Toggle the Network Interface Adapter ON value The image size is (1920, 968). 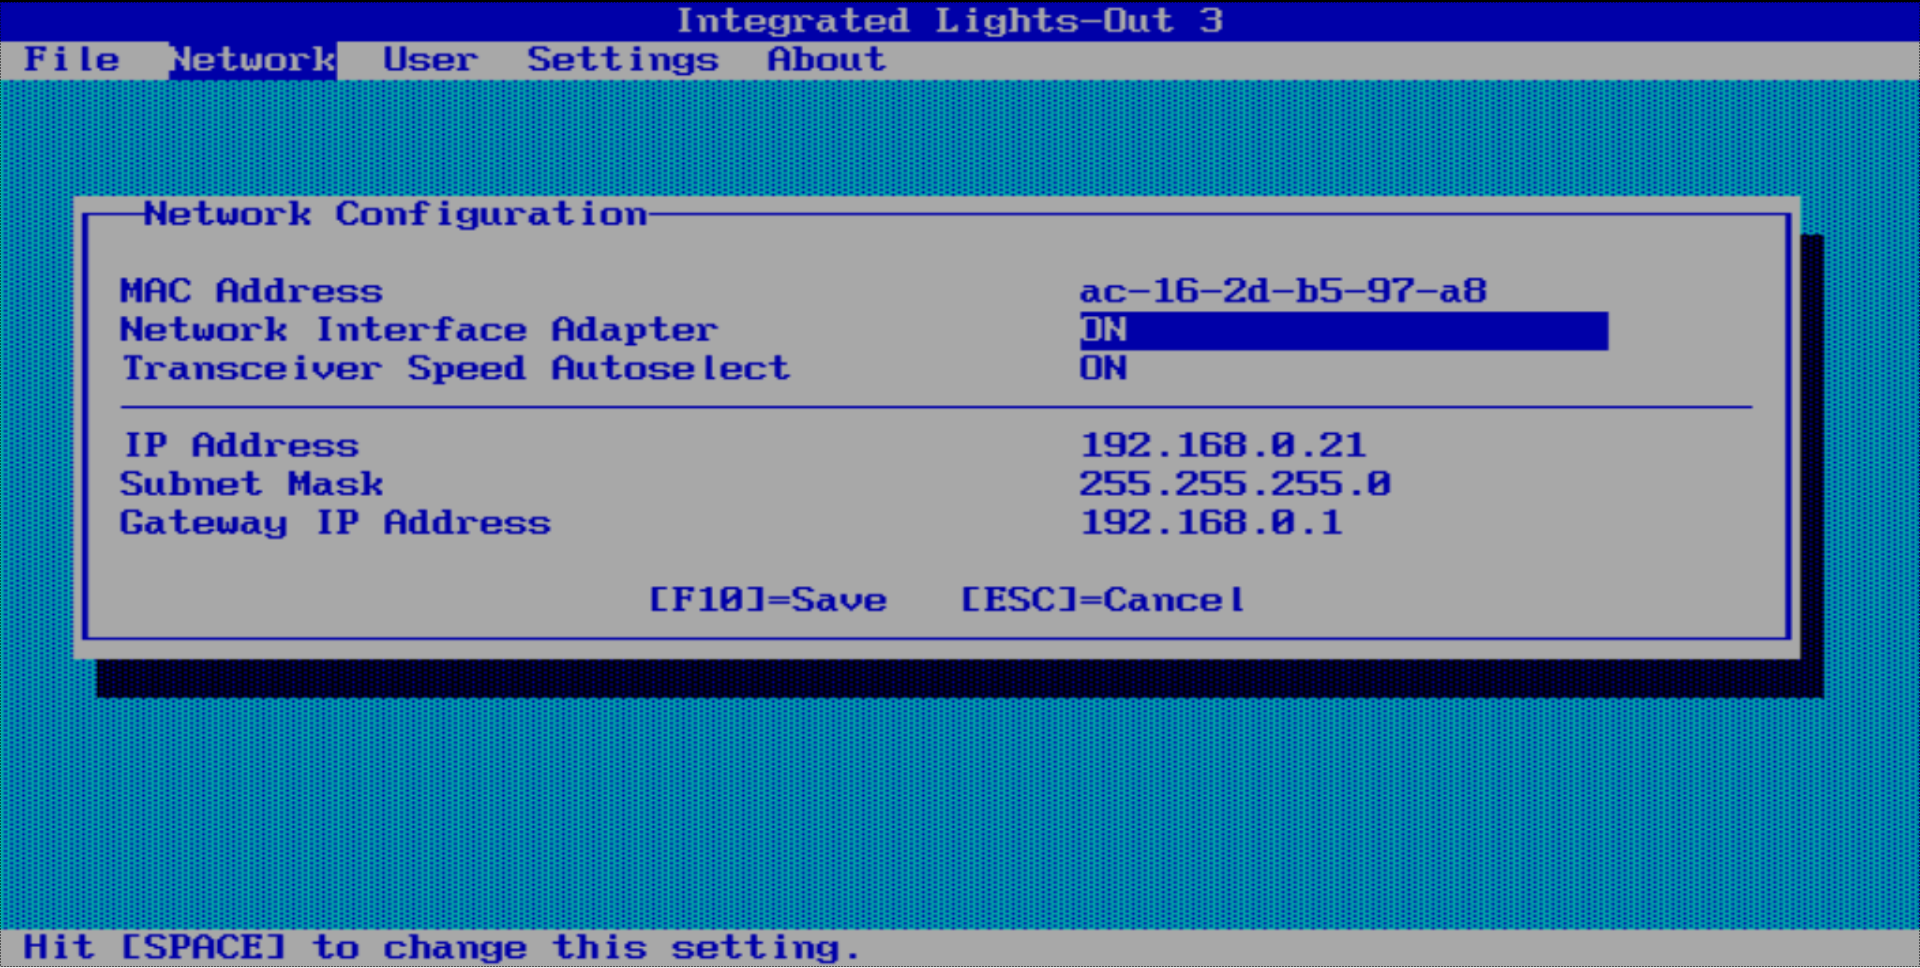1343,330
